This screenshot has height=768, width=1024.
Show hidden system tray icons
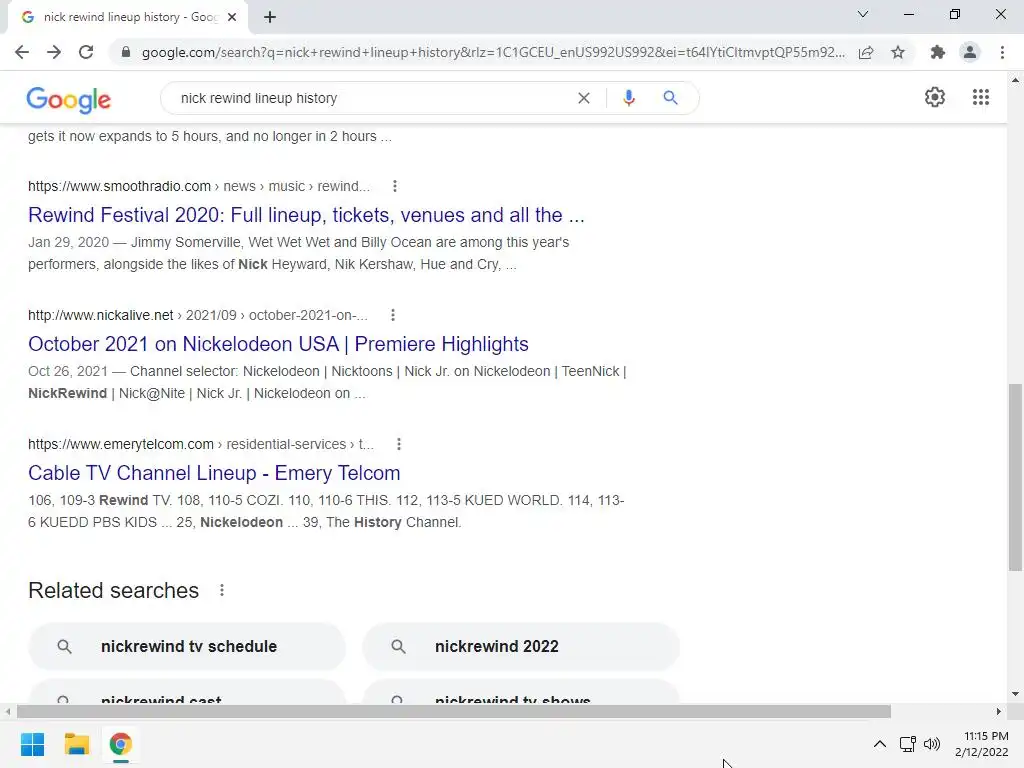880,744
